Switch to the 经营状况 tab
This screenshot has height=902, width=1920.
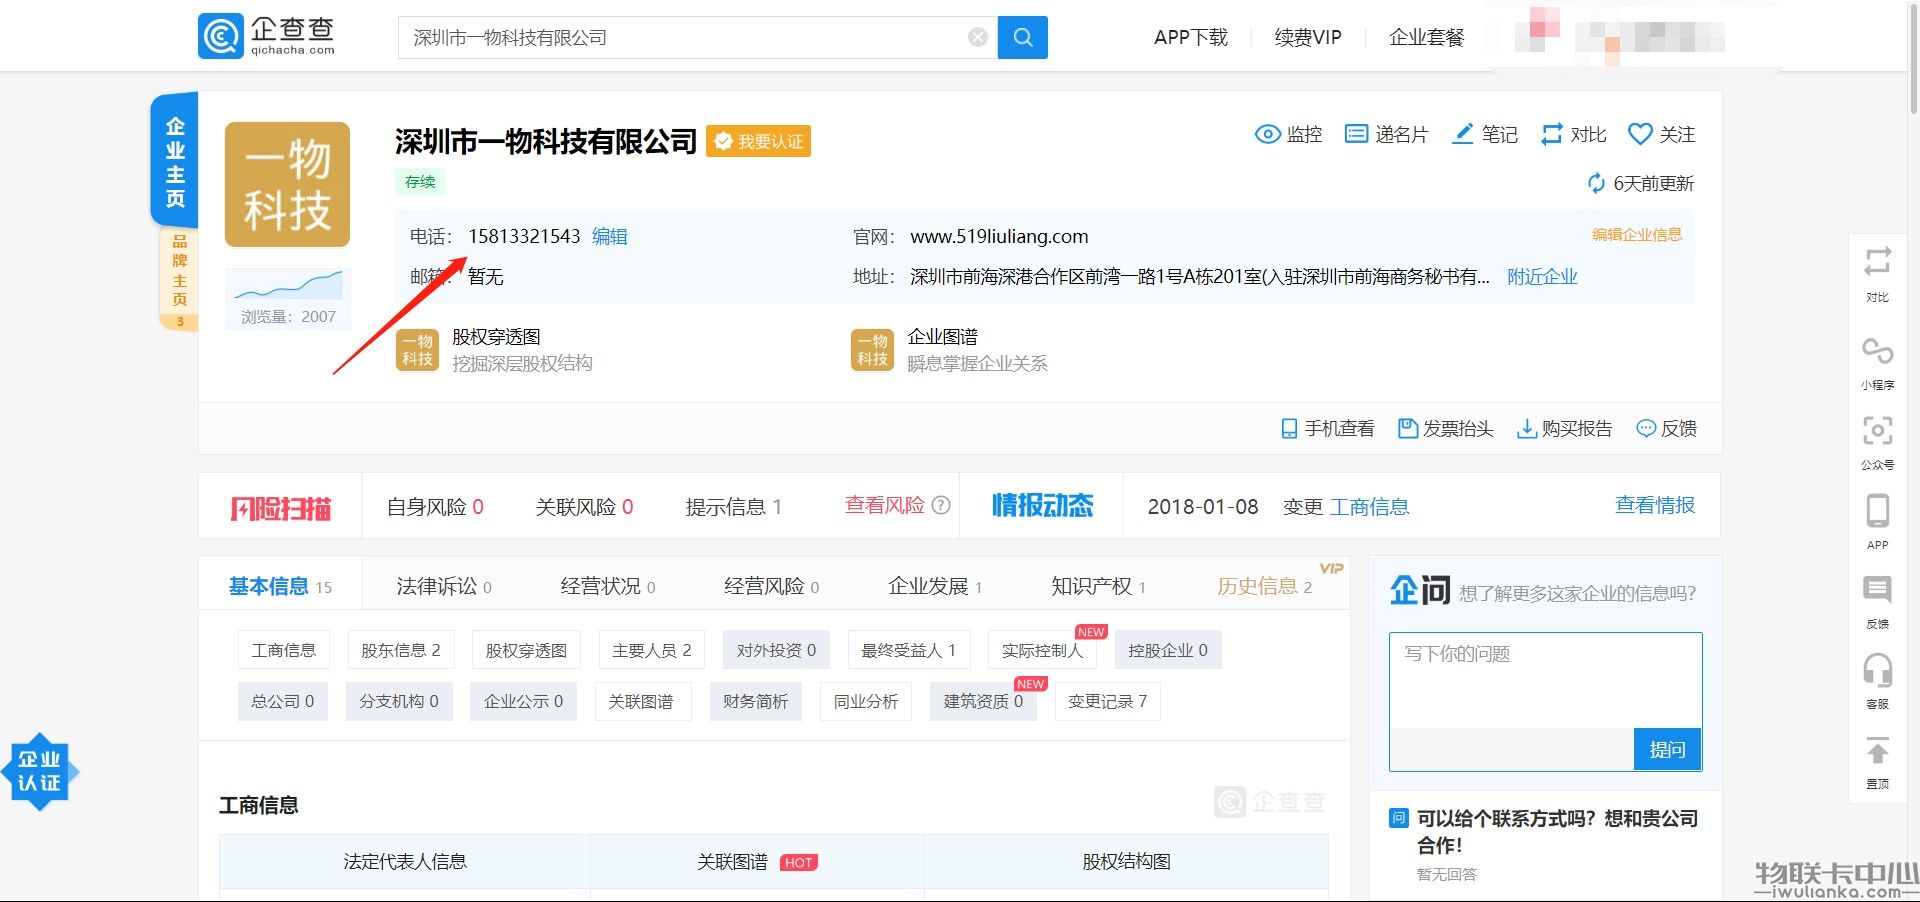point(608,586)
